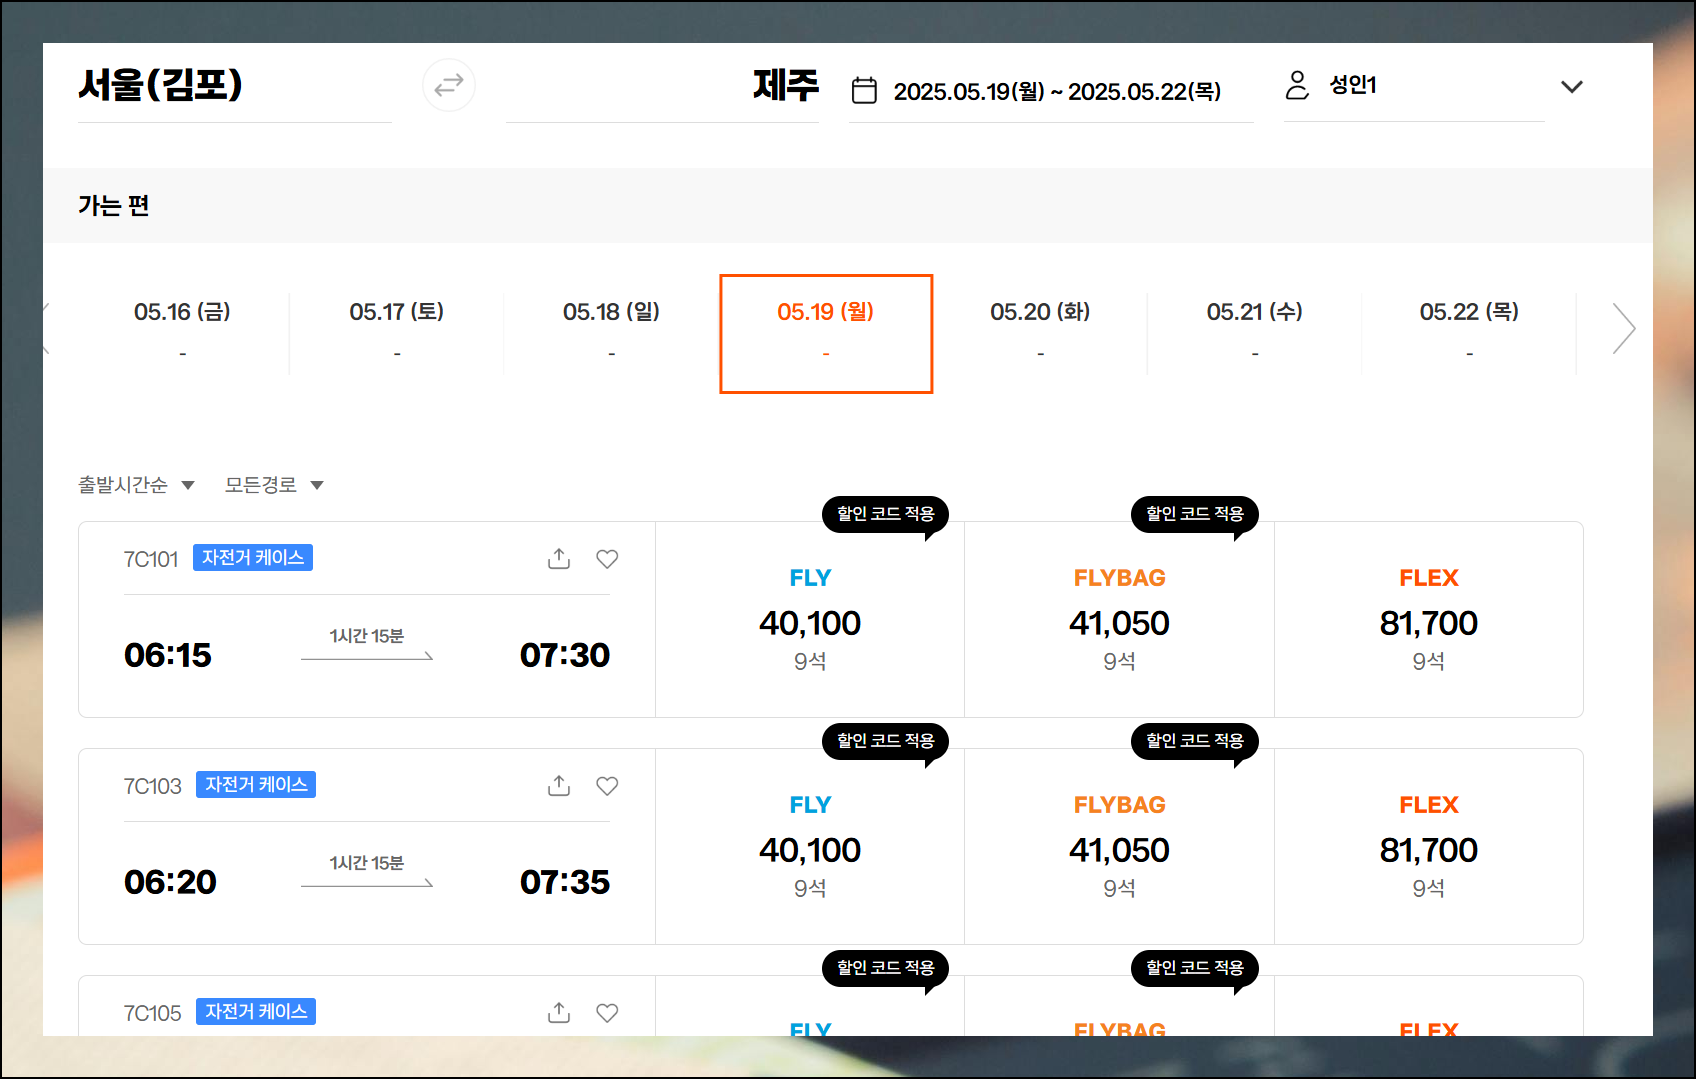Viewport: 1696px width, 1079px height.
Task: Click 자전거 케이스 badge on 7C105
Action: tap(256, 1012)
